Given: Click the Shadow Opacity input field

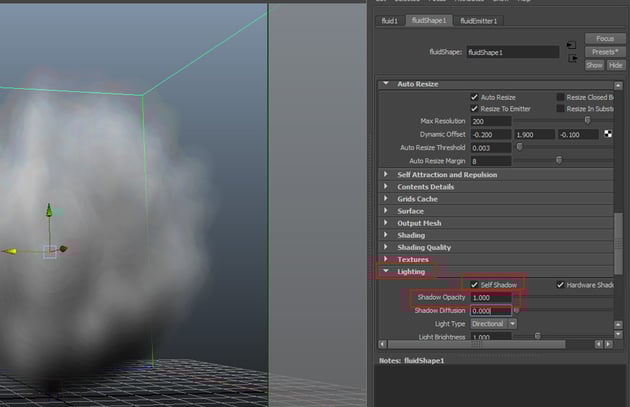Looking at the screenshot, I should [490, 298].
